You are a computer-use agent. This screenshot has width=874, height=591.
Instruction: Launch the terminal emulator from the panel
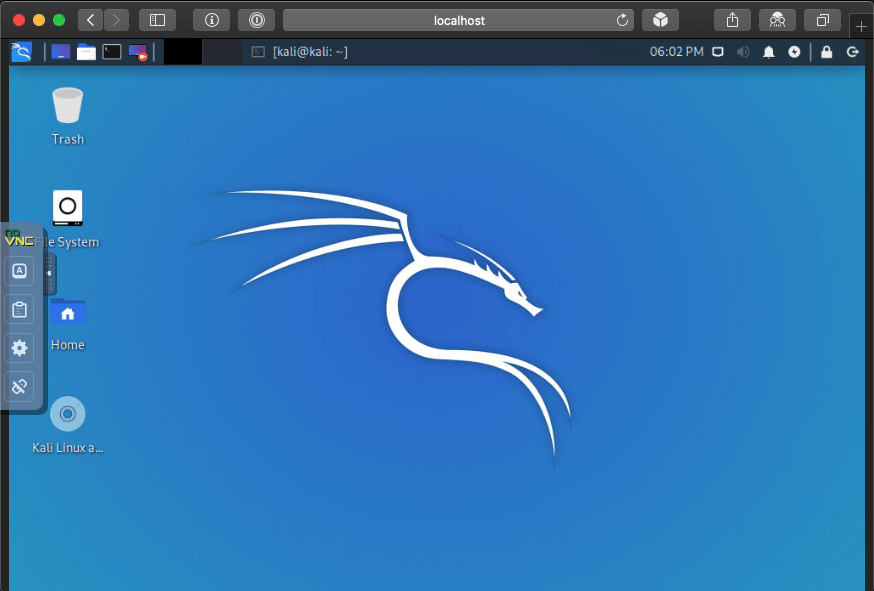112,52
